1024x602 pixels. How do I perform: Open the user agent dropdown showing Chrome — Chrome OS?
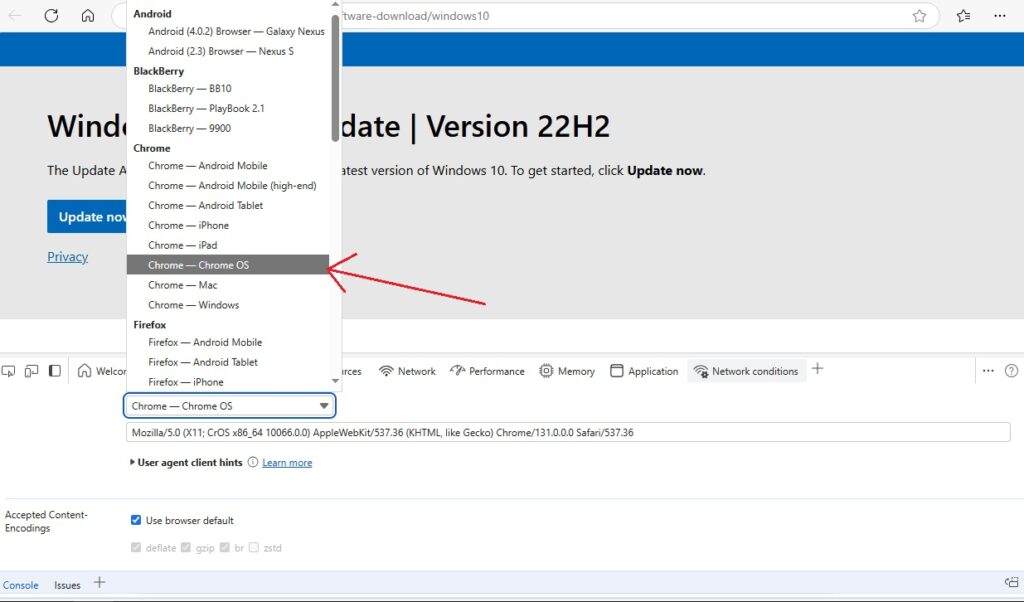[x=229, y=406]
